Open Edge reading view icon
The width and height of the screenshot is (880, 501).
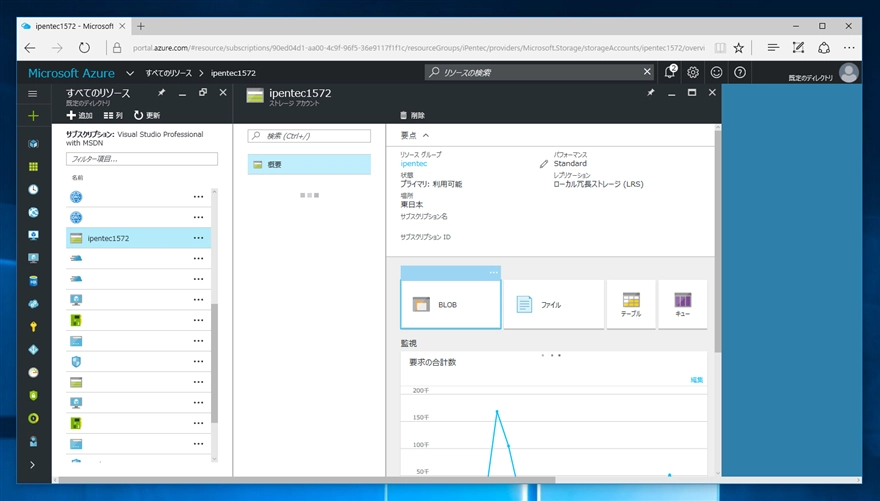point(719,48)
